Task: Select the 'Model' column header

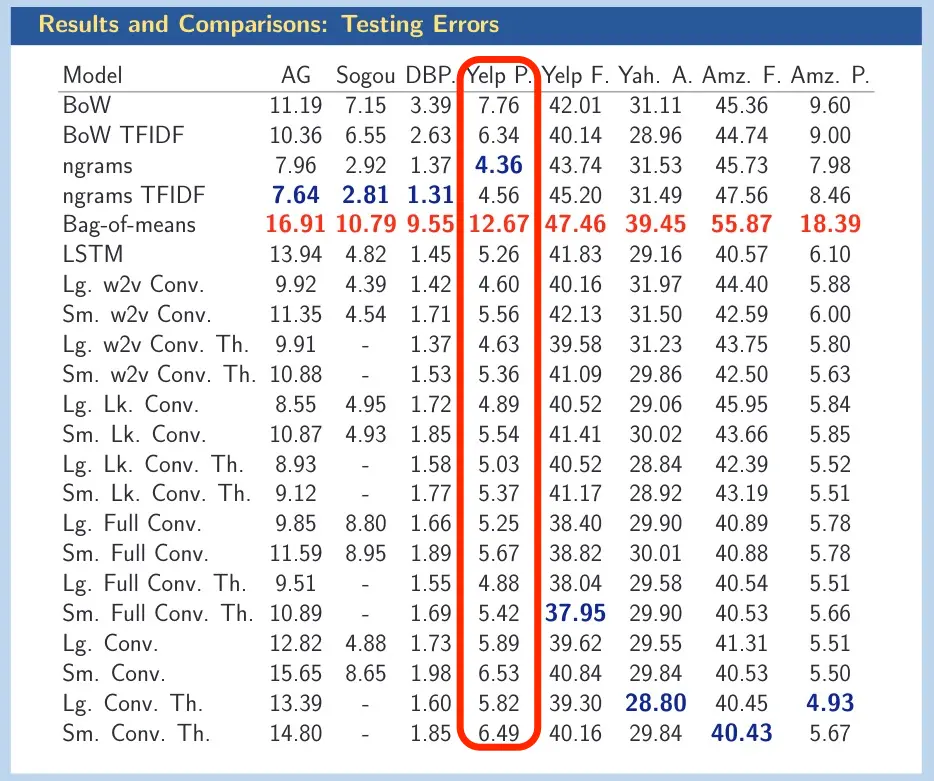Action: coord(92,75)
